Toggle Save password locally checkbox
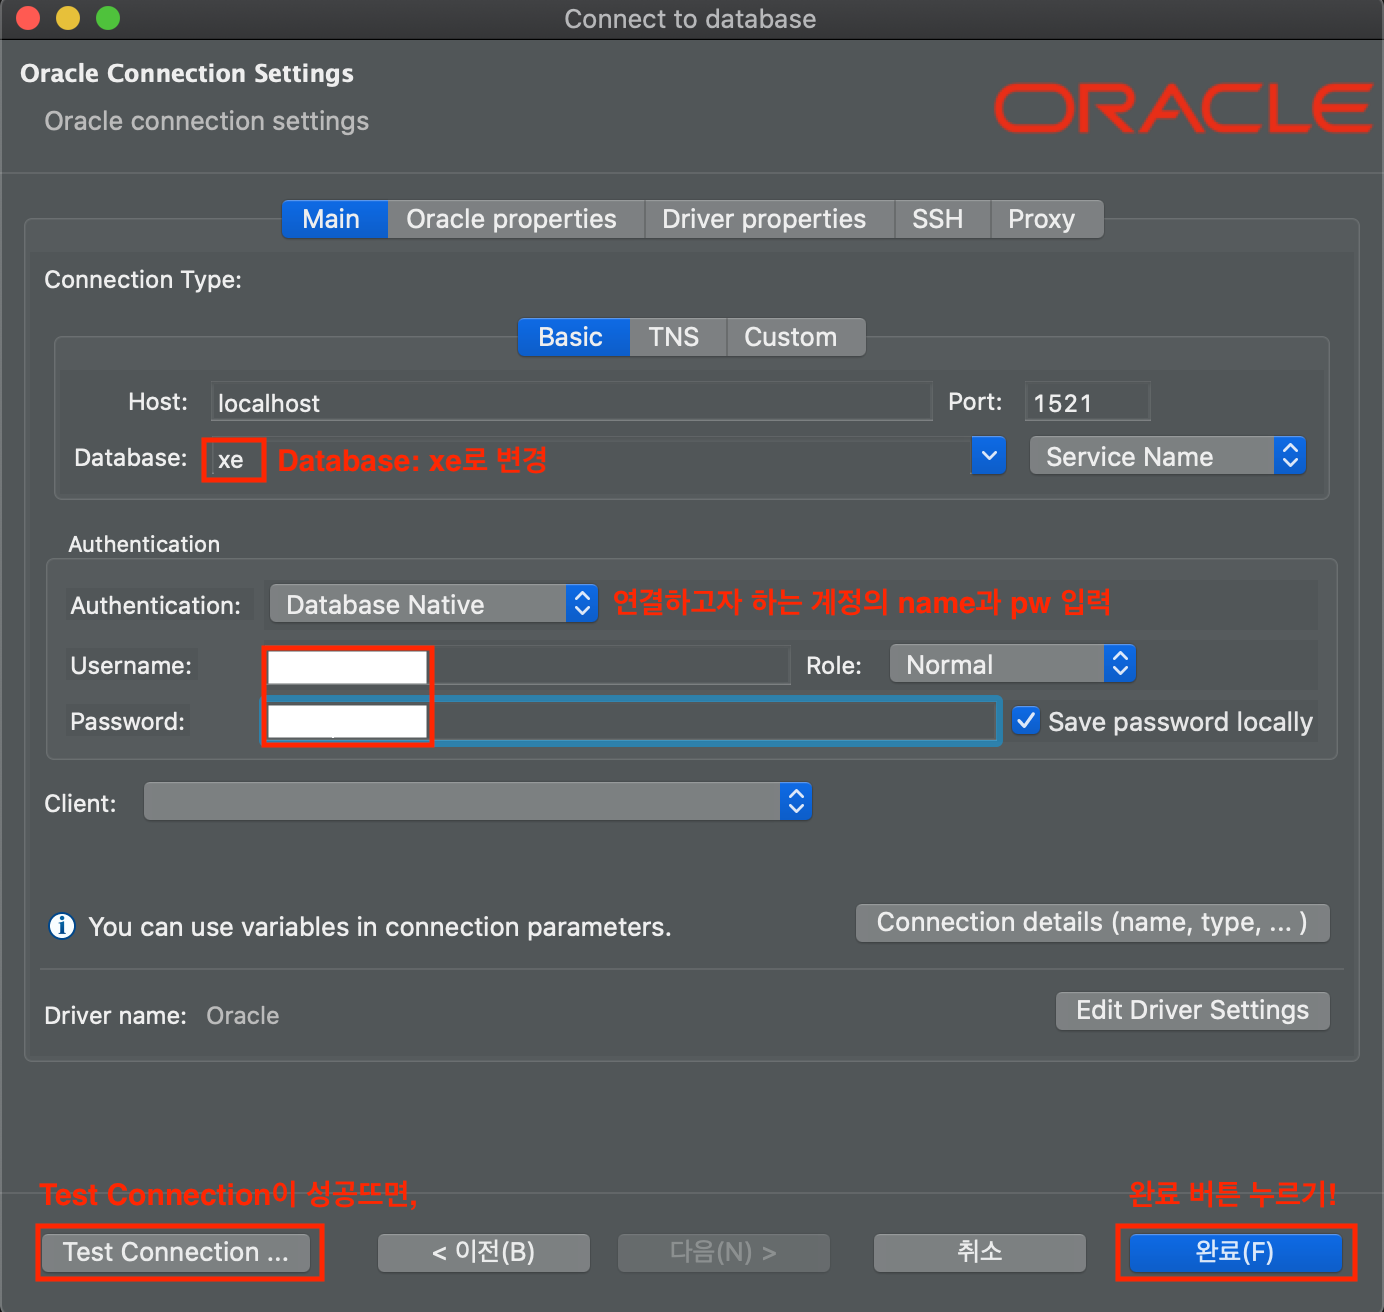The height and width of the screenshot is (1312, 1384). [x=1026, y=720]
